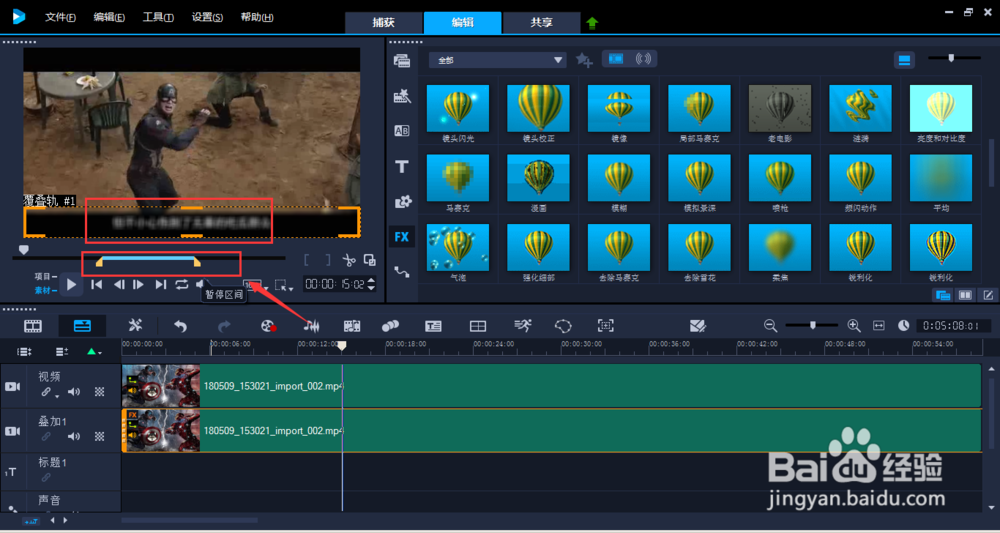This screenshot has width=1000, height=533.
Task: Open the 文件 menu
Action: [x=60, y=17]
